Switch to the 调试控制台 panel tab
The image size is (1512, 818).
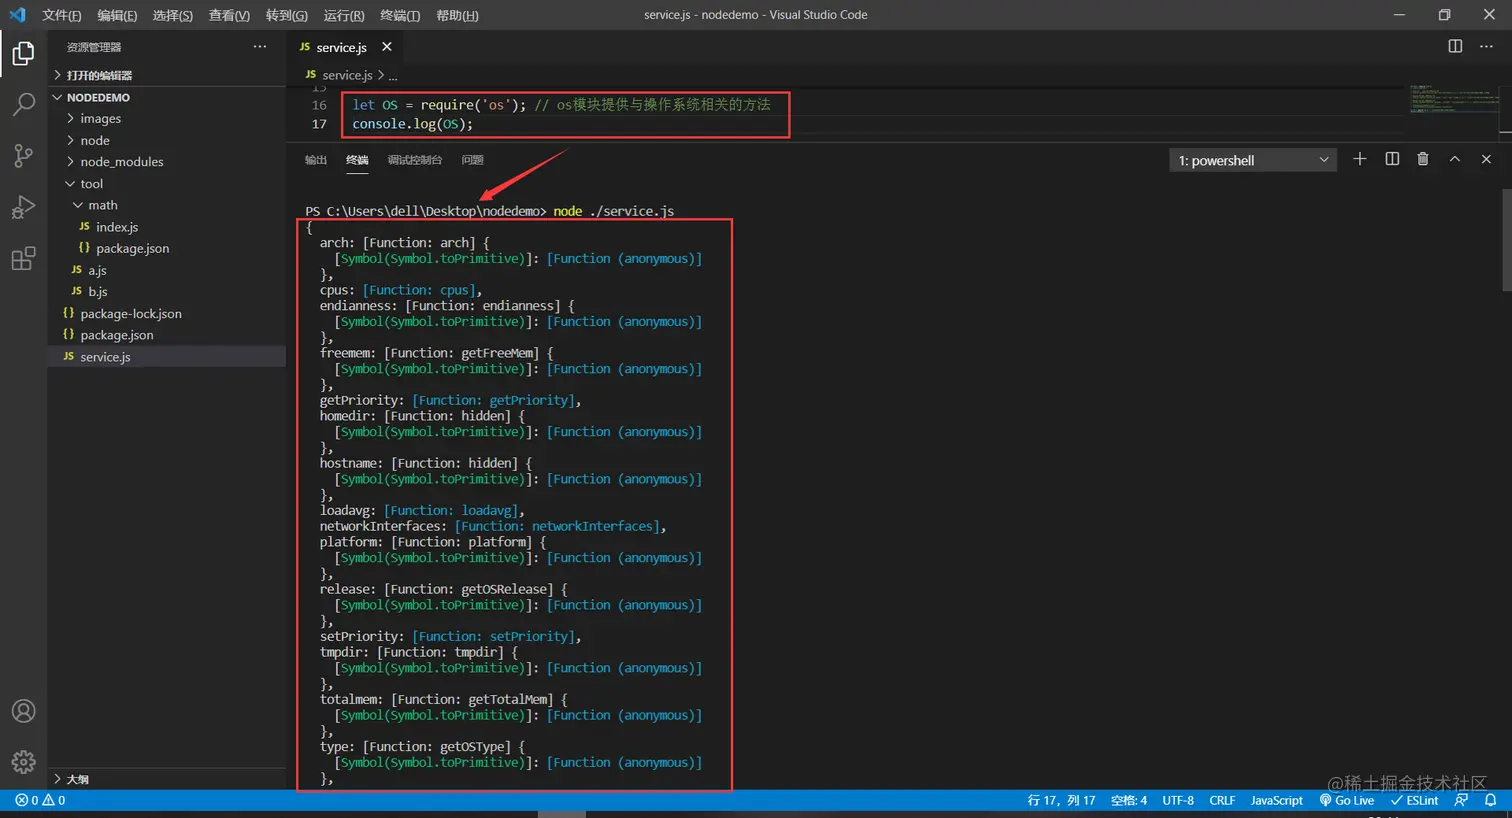click(415, 160)
